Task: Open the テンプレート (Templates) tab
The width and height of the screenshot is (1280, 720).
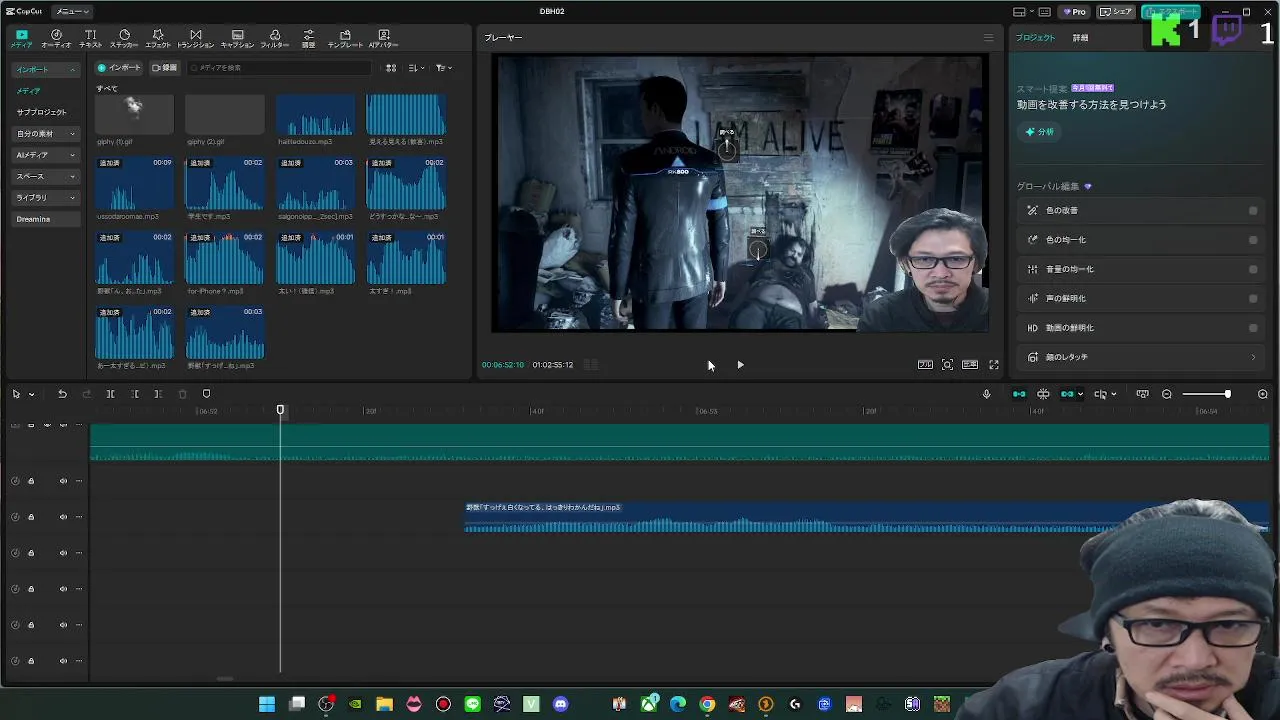Action: 345,39
